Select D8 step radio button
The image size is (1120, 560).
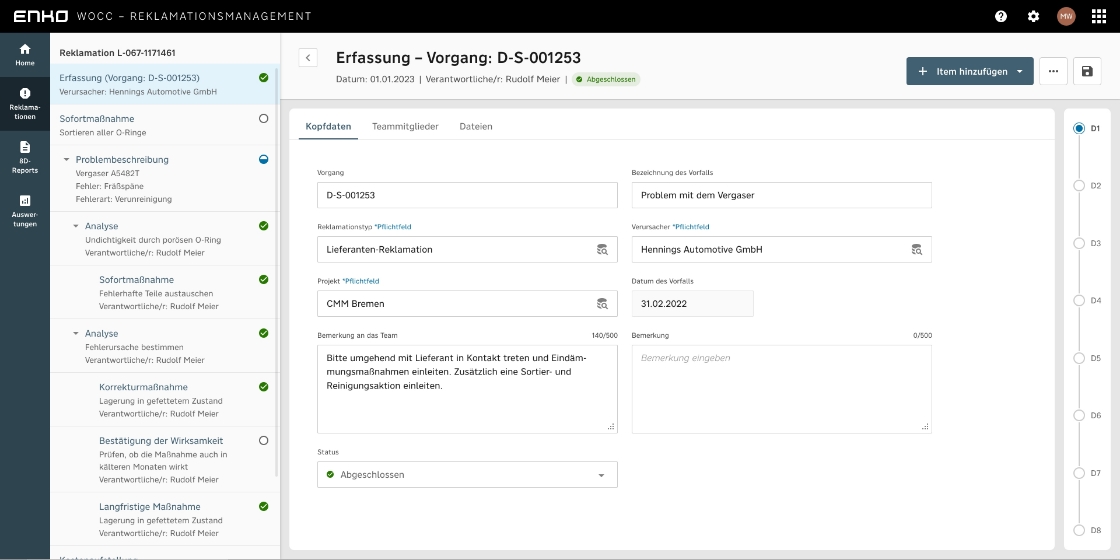pyautogui.click(x=1079, y=530)
